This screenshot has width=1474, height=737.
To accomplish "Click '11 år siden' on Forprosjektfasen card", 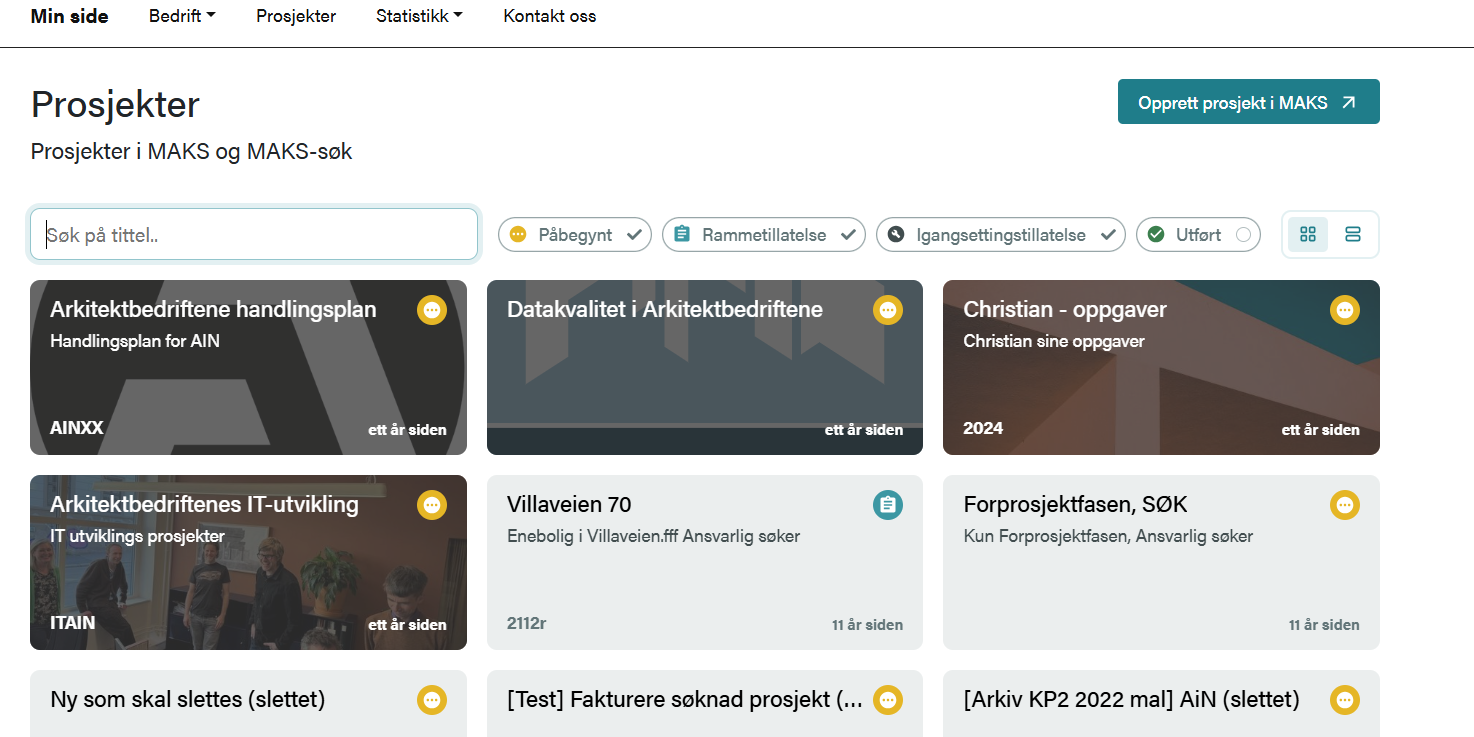I will tap(1324, 625).
